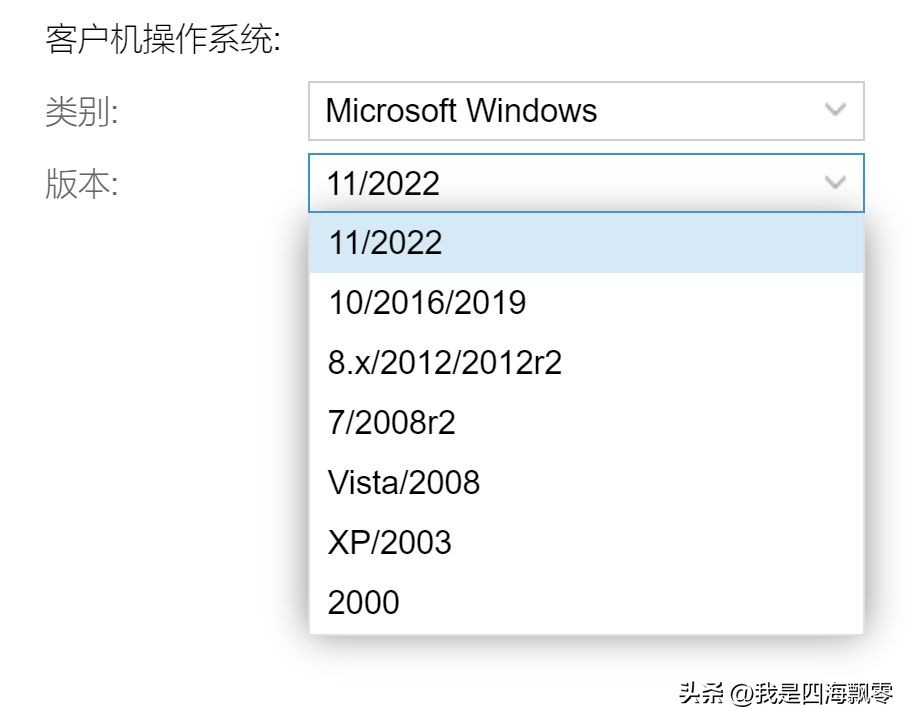Choose the Vista/2008 version entry
Screen dimensions: 914x726
404,483
